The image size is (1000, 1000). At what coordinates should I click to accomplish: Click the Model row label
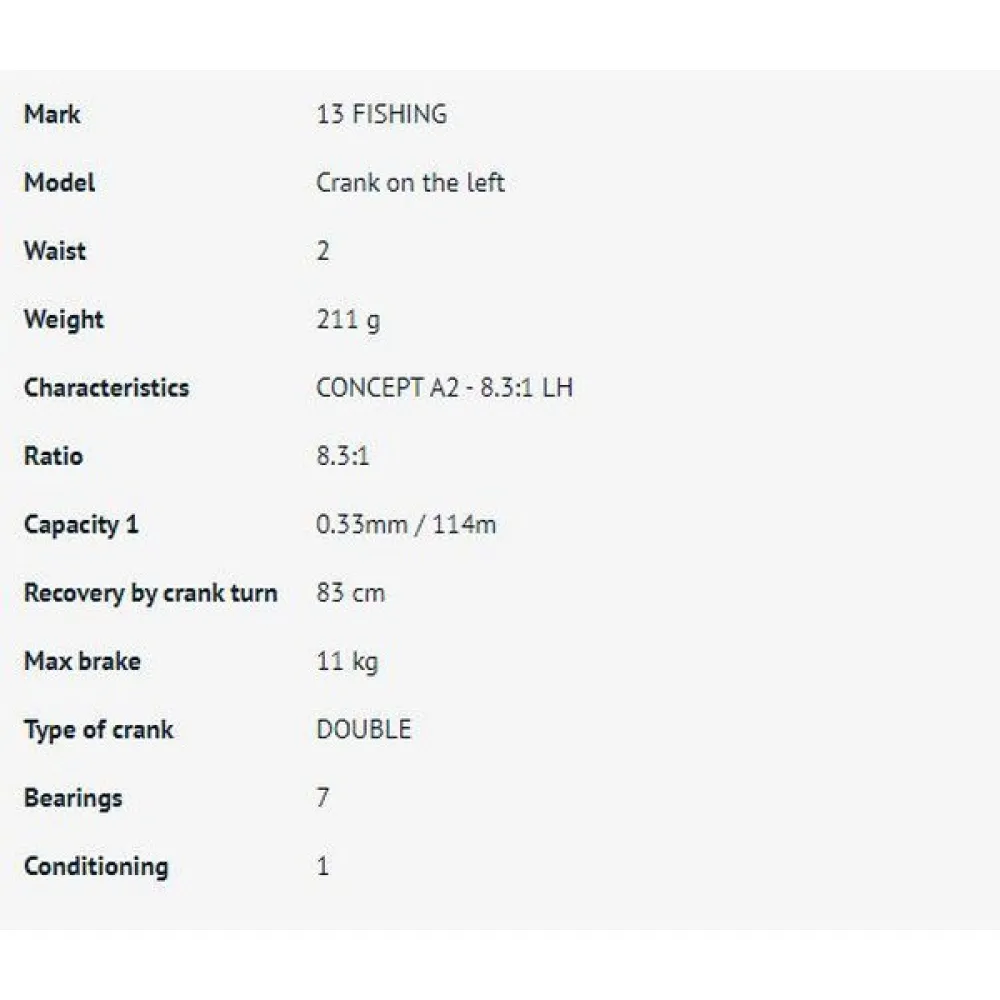coord(60,183)
